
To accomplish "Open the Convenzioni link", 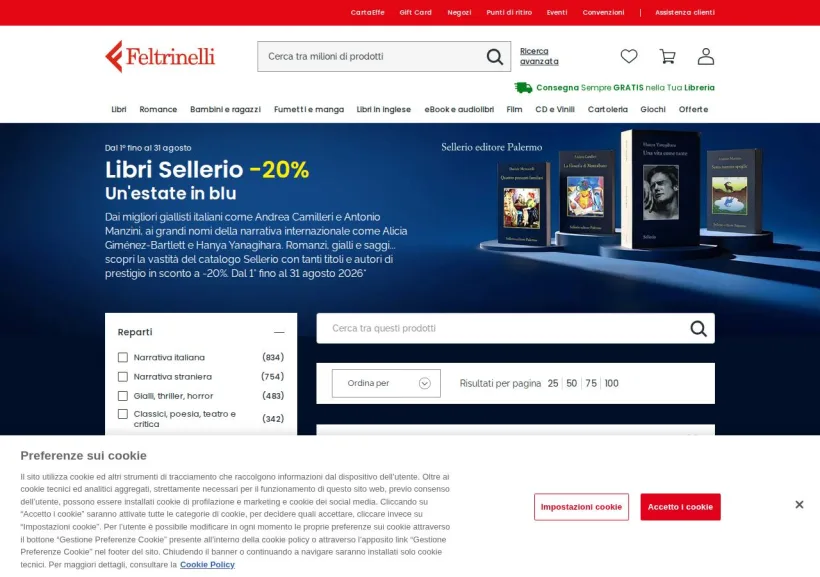I will [603, 13].
